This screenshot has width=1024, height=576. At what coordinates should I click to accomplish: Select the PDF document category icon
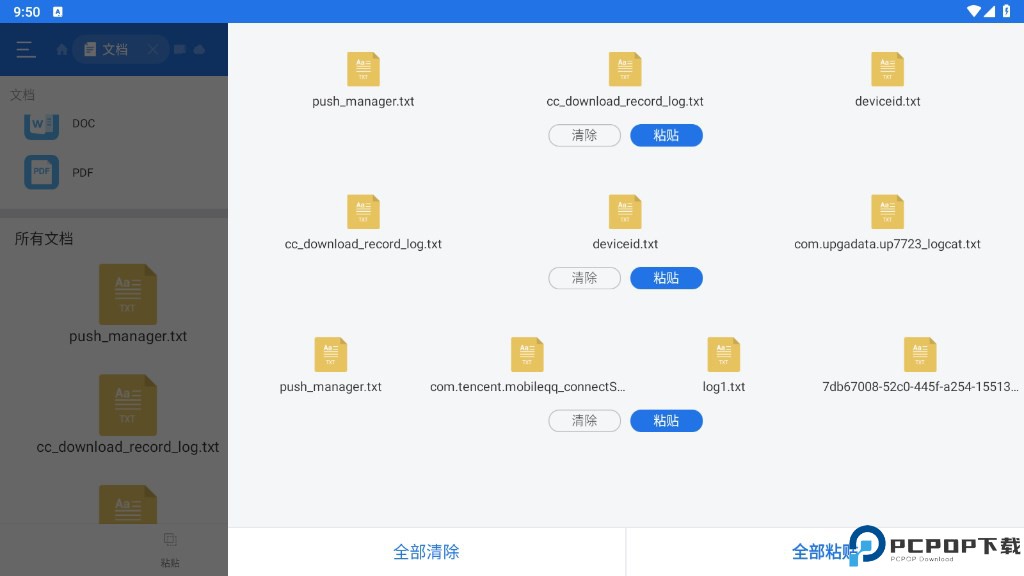tap(41, 172)
